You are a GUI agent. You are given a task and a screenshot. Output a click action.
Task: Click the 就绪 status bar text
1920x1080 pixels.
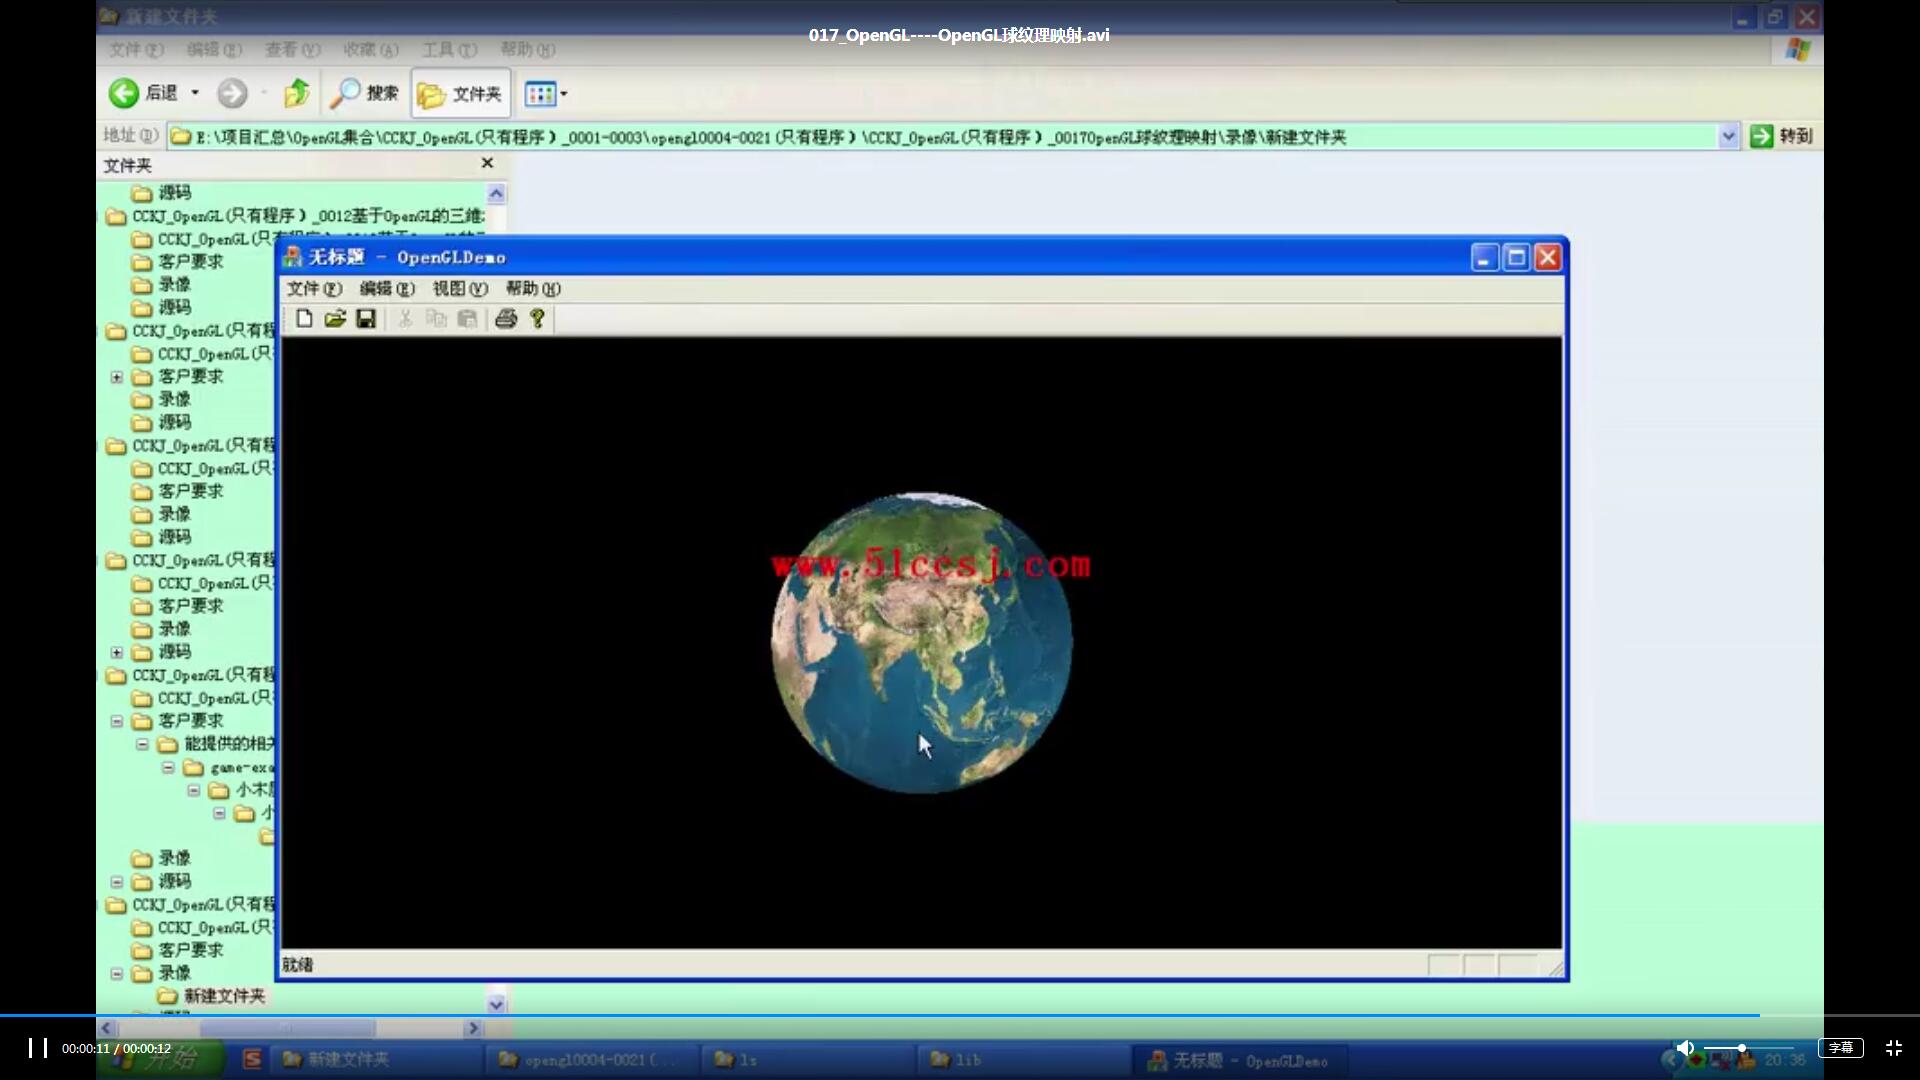pyautogui.click(x=298, y=965)
